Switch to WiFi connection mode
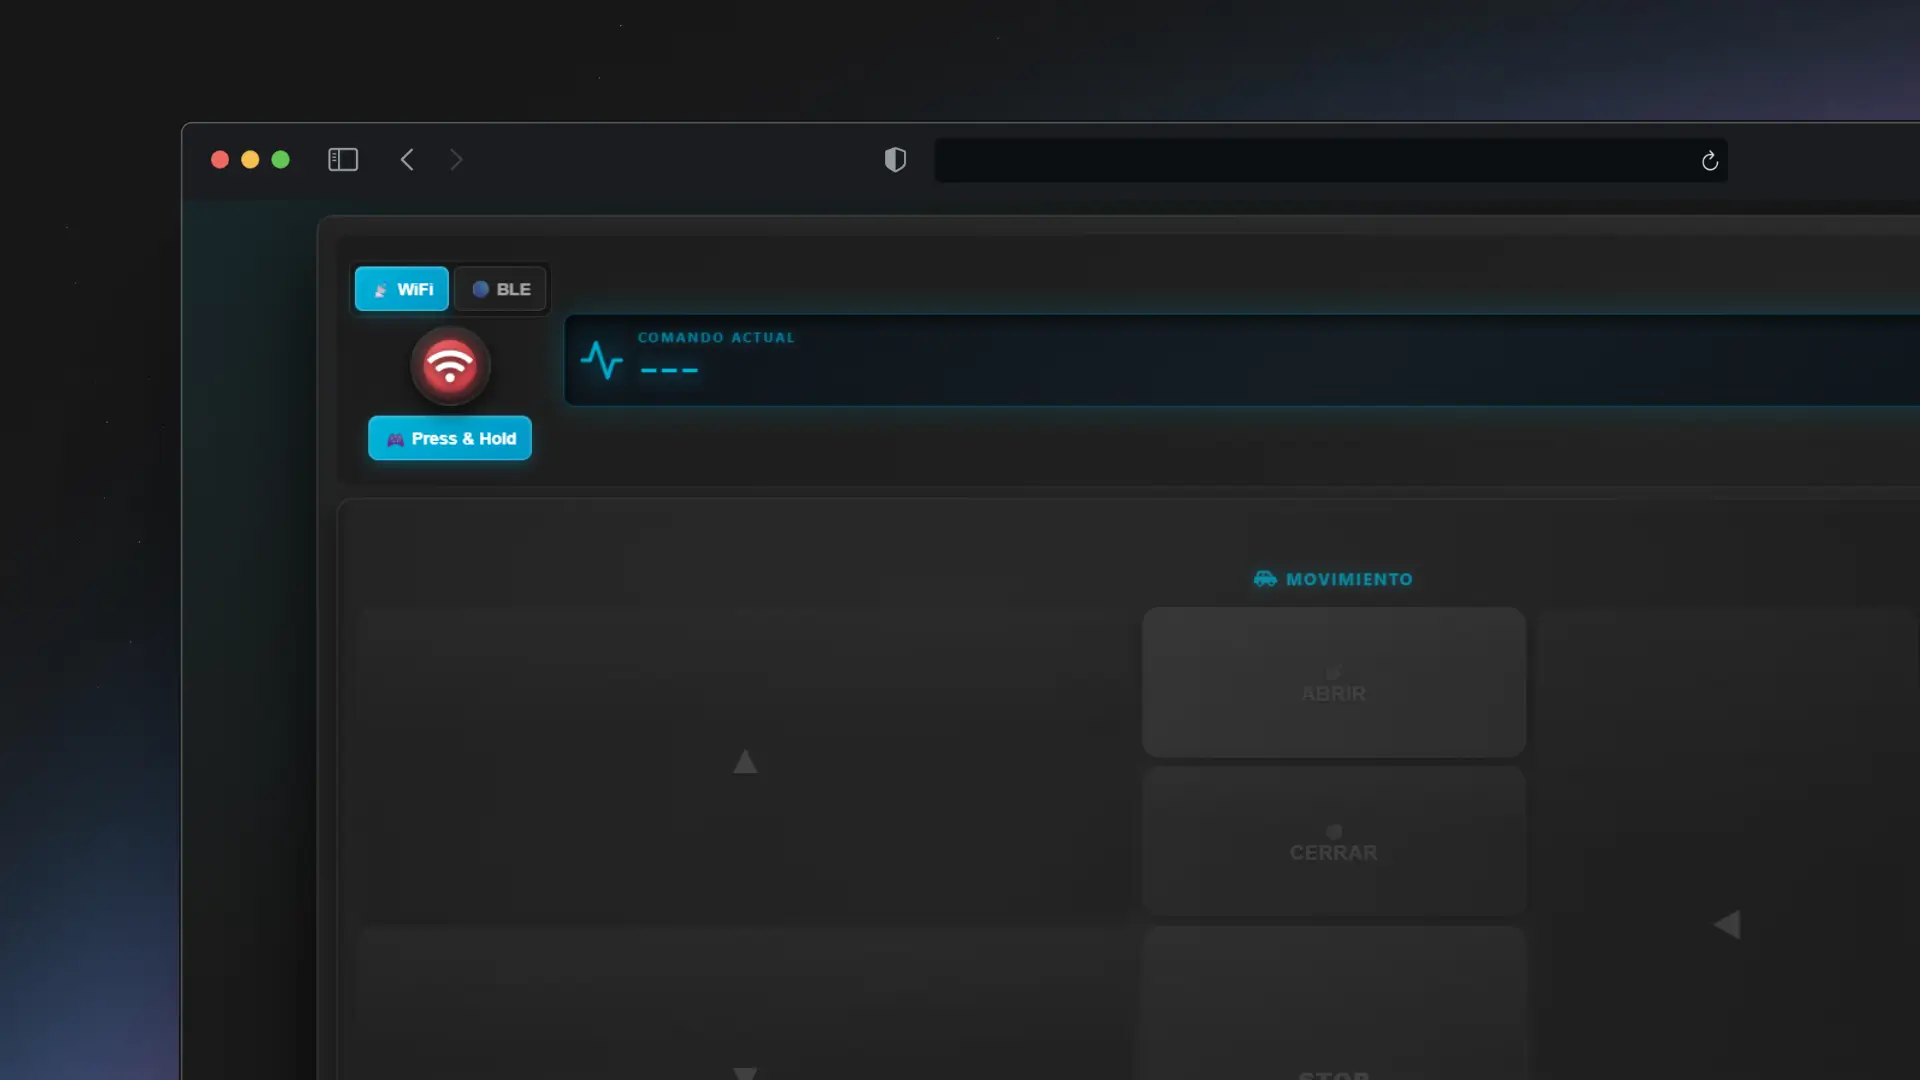This screenshot has height=1080, width=1920. point(402,289)
